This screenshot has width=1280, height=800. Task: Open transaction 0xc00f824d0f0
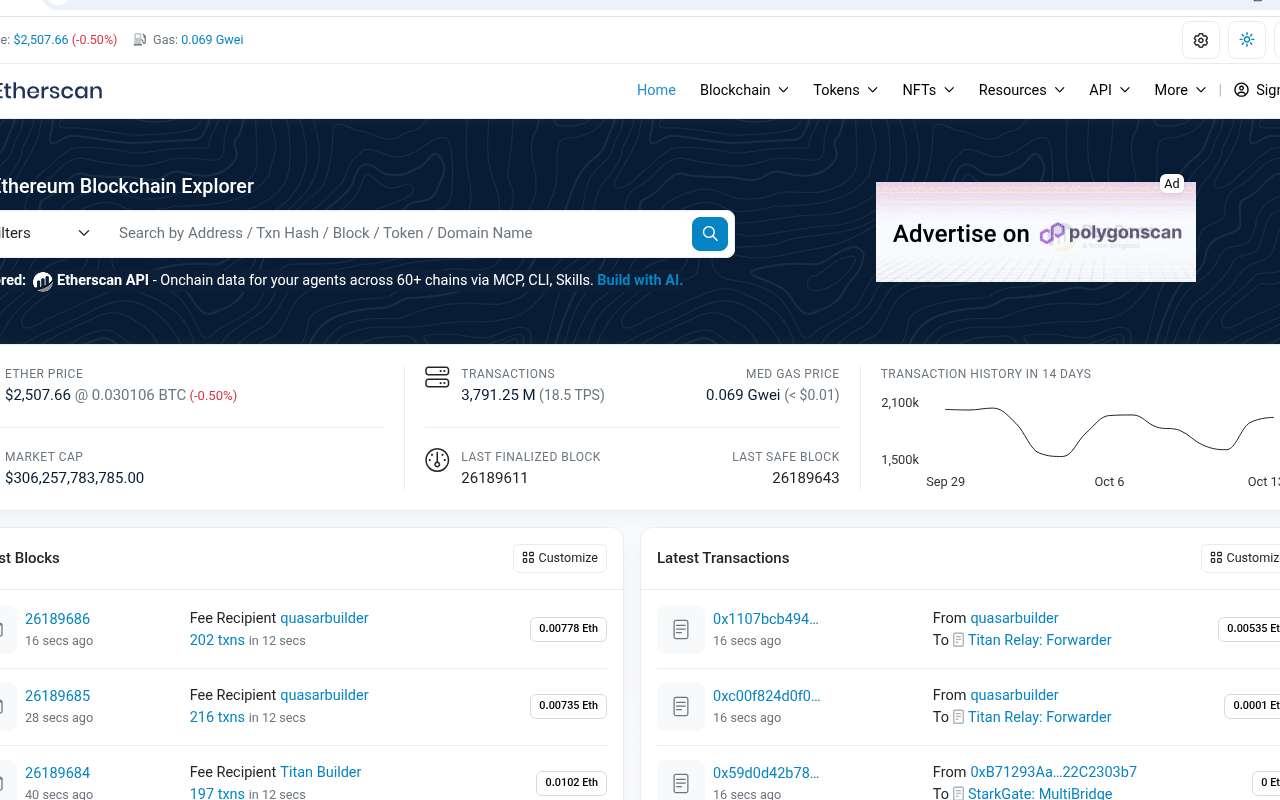(766, 696)
